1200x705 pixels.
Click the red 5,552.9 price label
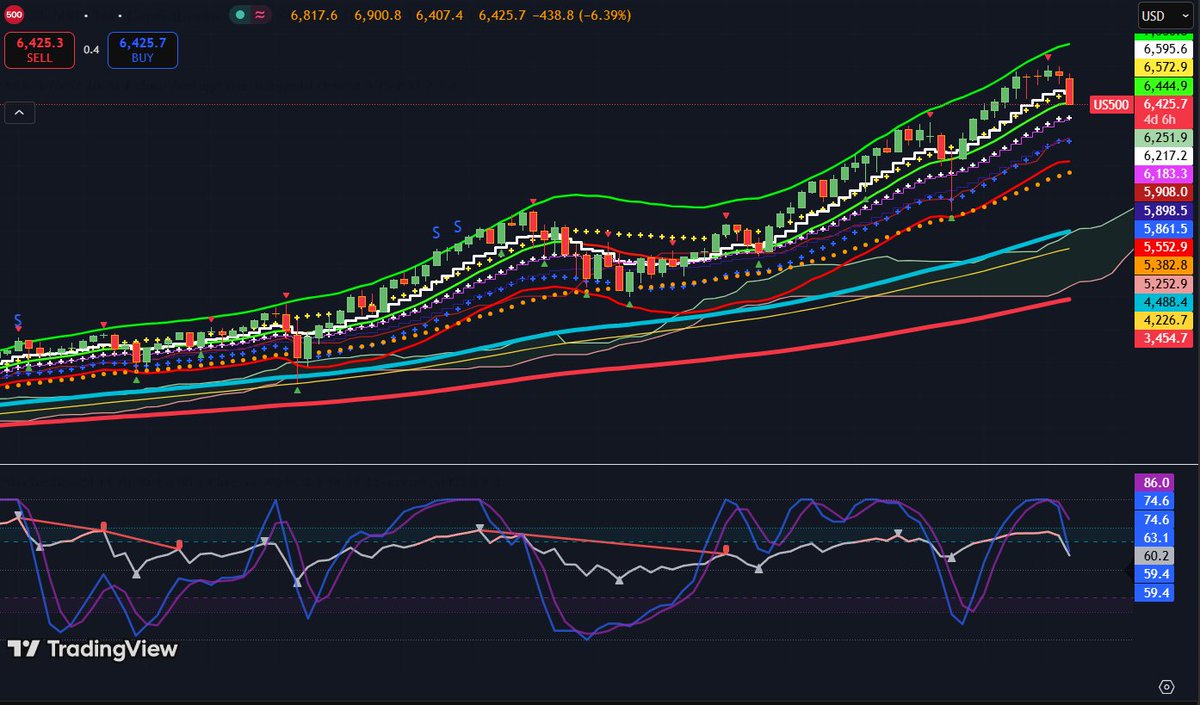coord(1164,247)
